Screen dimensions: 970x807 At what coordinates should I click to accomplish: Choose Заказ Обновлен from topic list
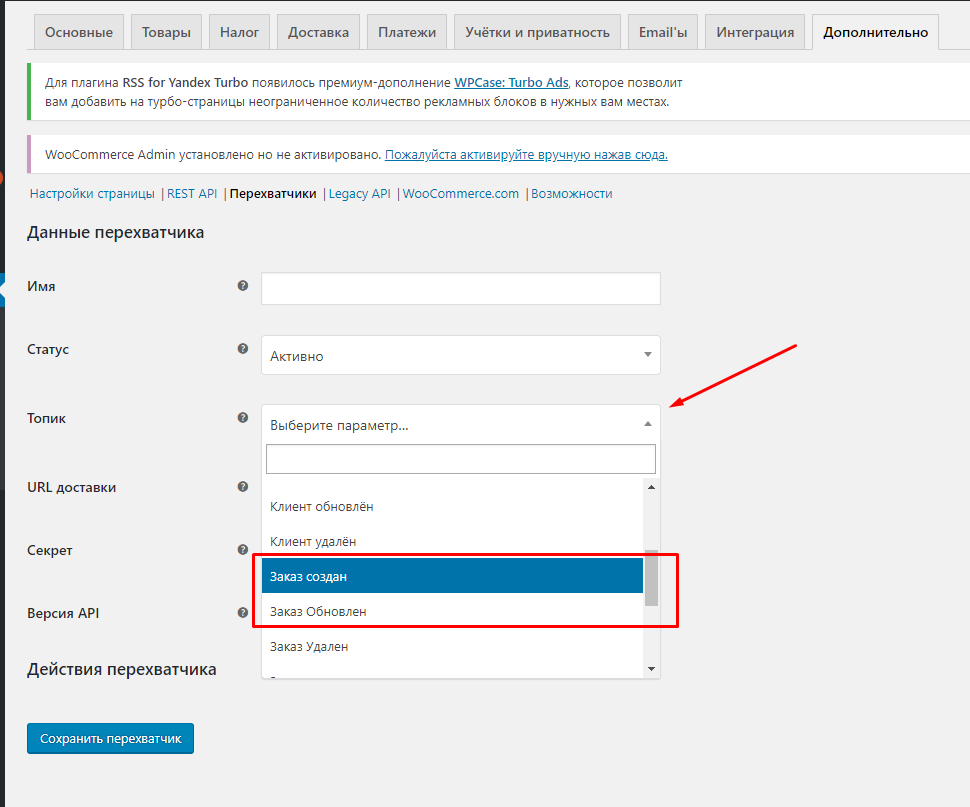tap(452, 611)
